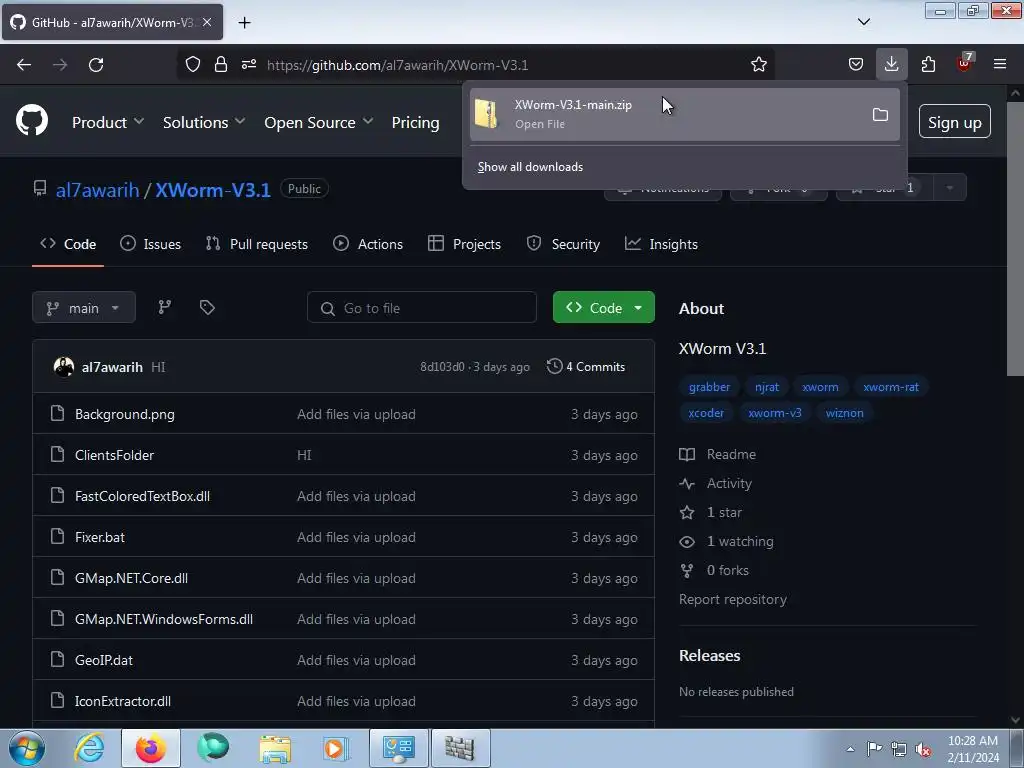
Task: Open the al7awarih owner link
Action: 97,189
